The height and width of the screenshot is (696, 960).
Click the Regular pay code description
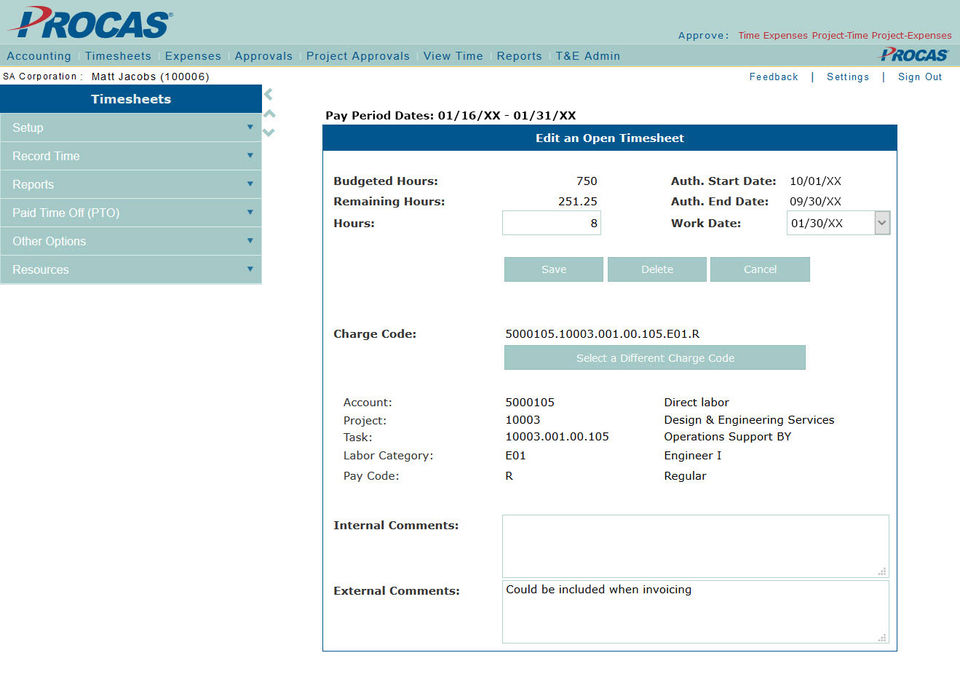(x=685, y=476)
